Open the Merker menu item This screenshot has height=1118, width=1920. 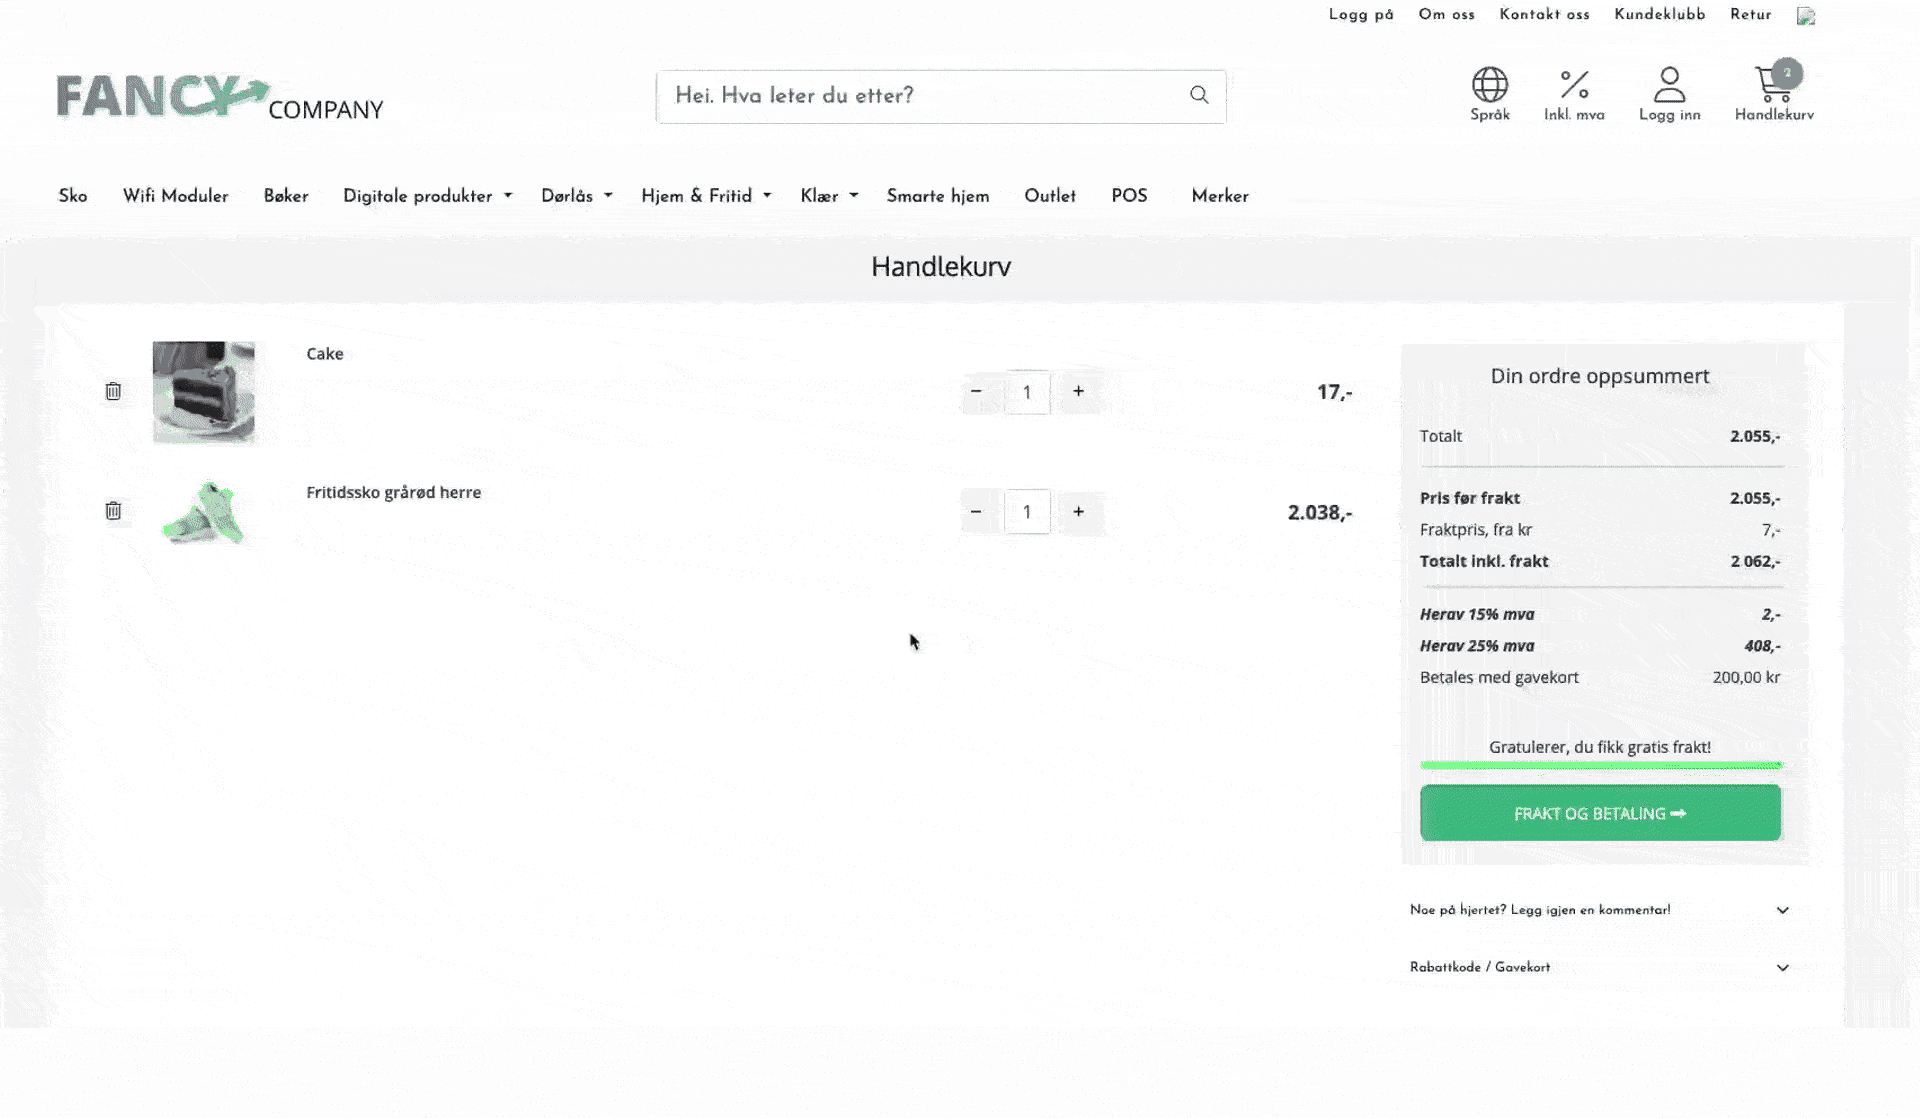click(1220, 196)
